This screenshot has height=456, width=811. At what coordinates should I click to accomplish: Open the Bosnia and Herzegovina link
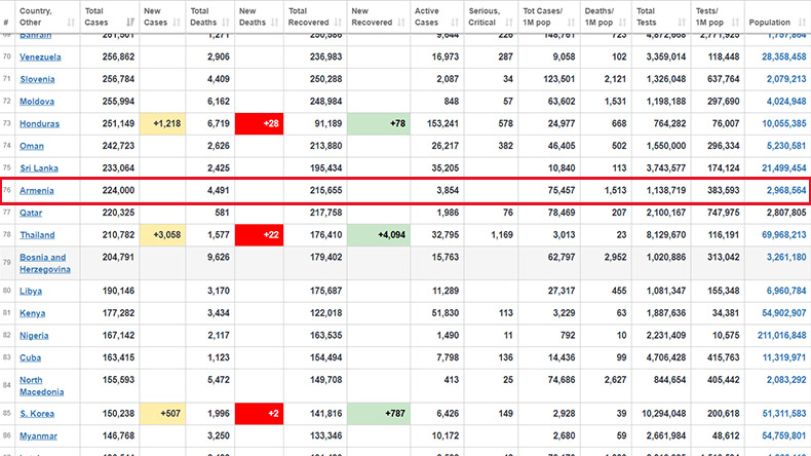coord(45,263)
